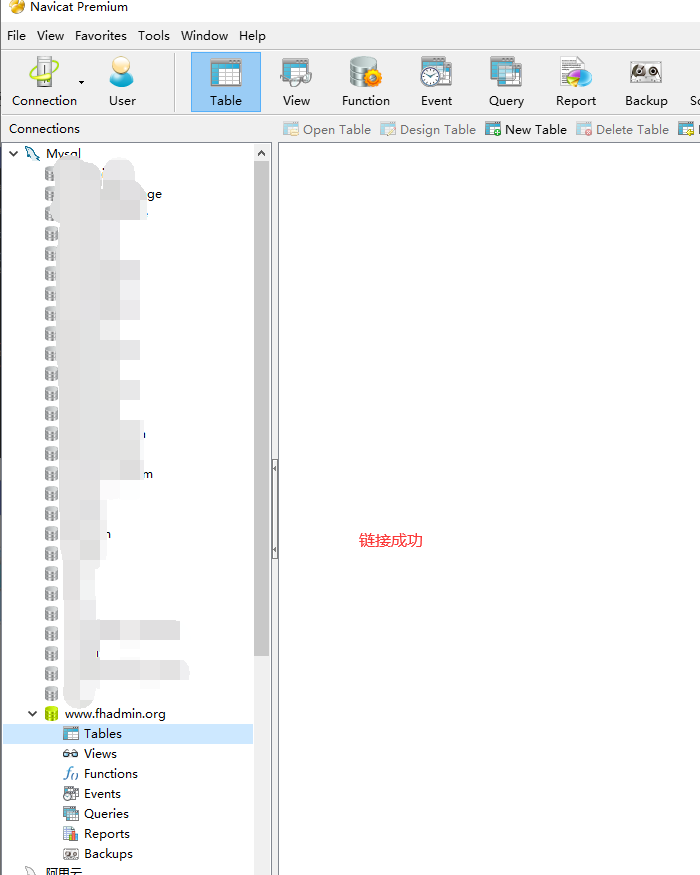Image resolution: width=700 pixels, height=875 pixels.
Task: Click the Open Table button
Action: click(327, 129)
